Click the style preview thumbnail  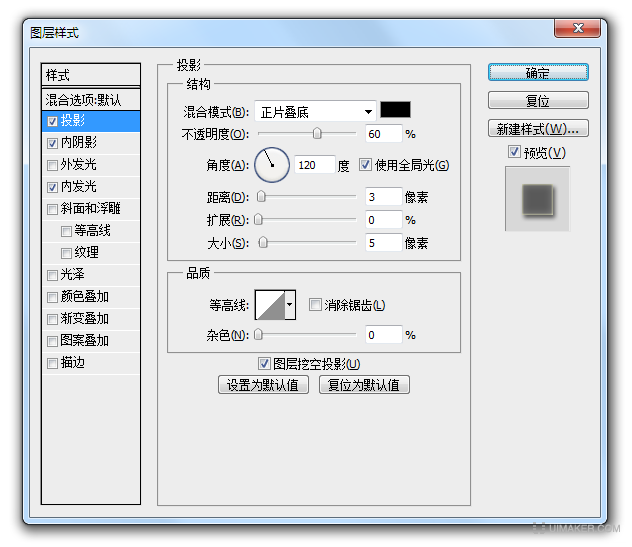coord(538,199)
